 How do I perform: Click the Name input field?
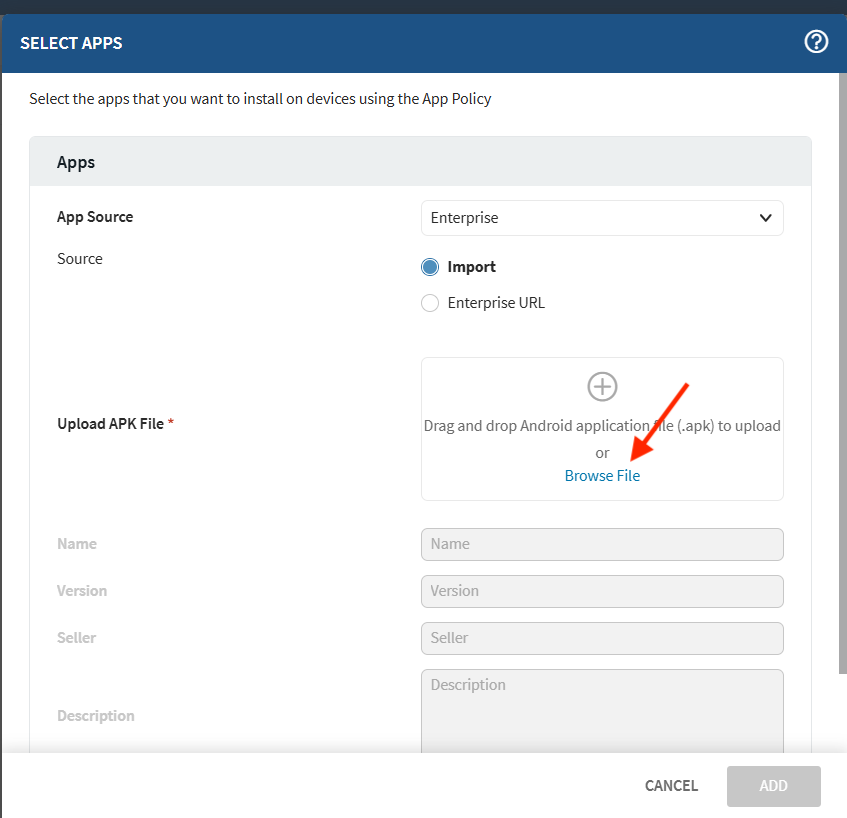(602, 544)
